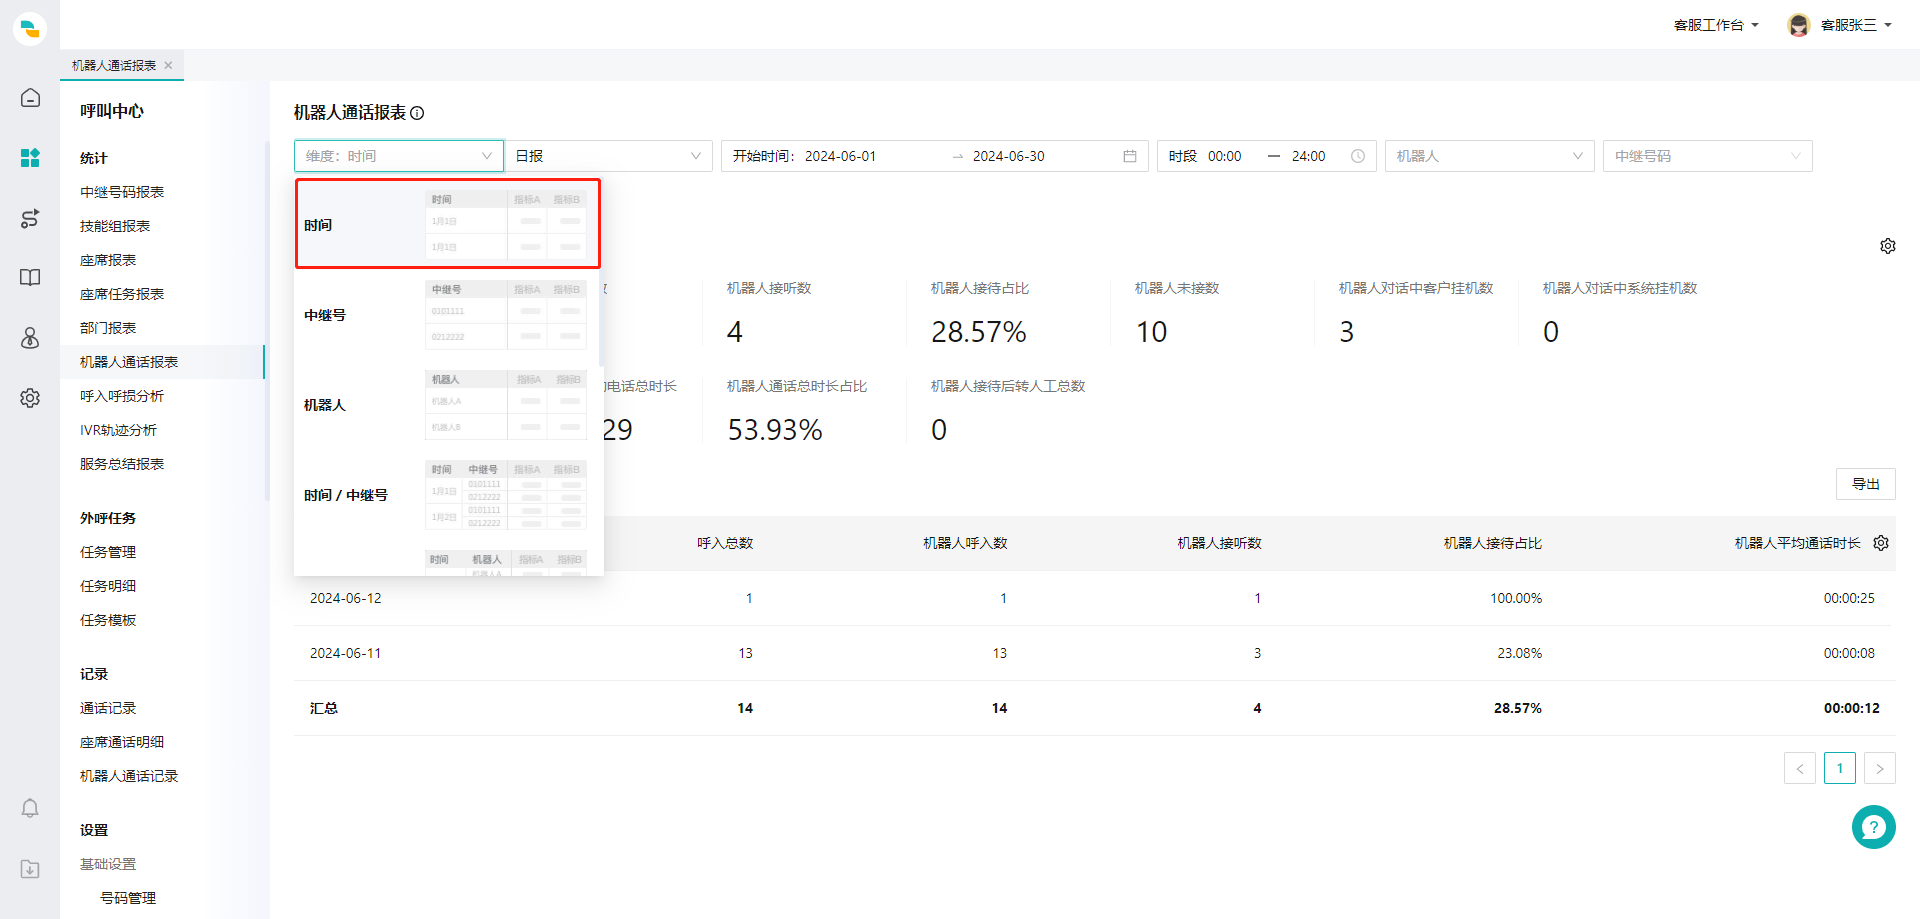Open 号码管理 in sidebar
Screen dimensions: 1920x919
[x=128, y=898]
